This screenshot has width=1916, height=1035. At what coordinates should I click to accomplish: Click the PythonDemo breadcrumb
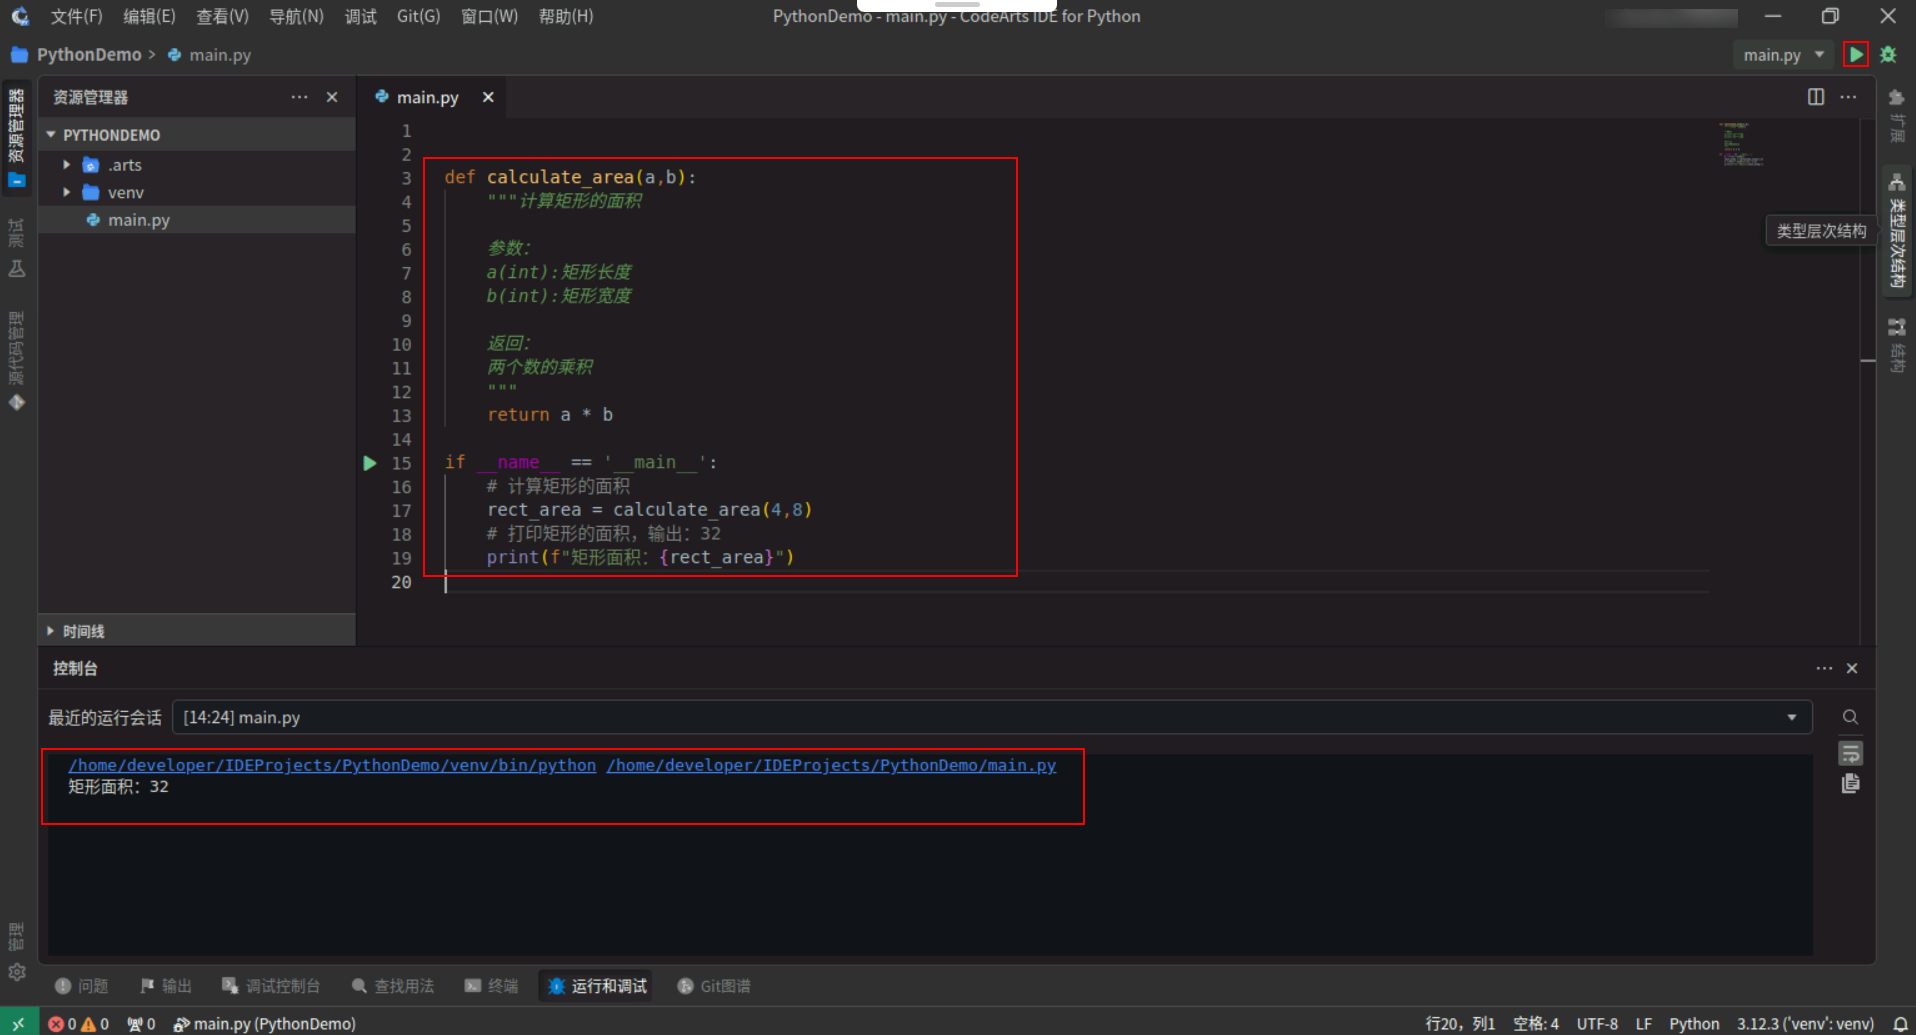pos(89,55)
